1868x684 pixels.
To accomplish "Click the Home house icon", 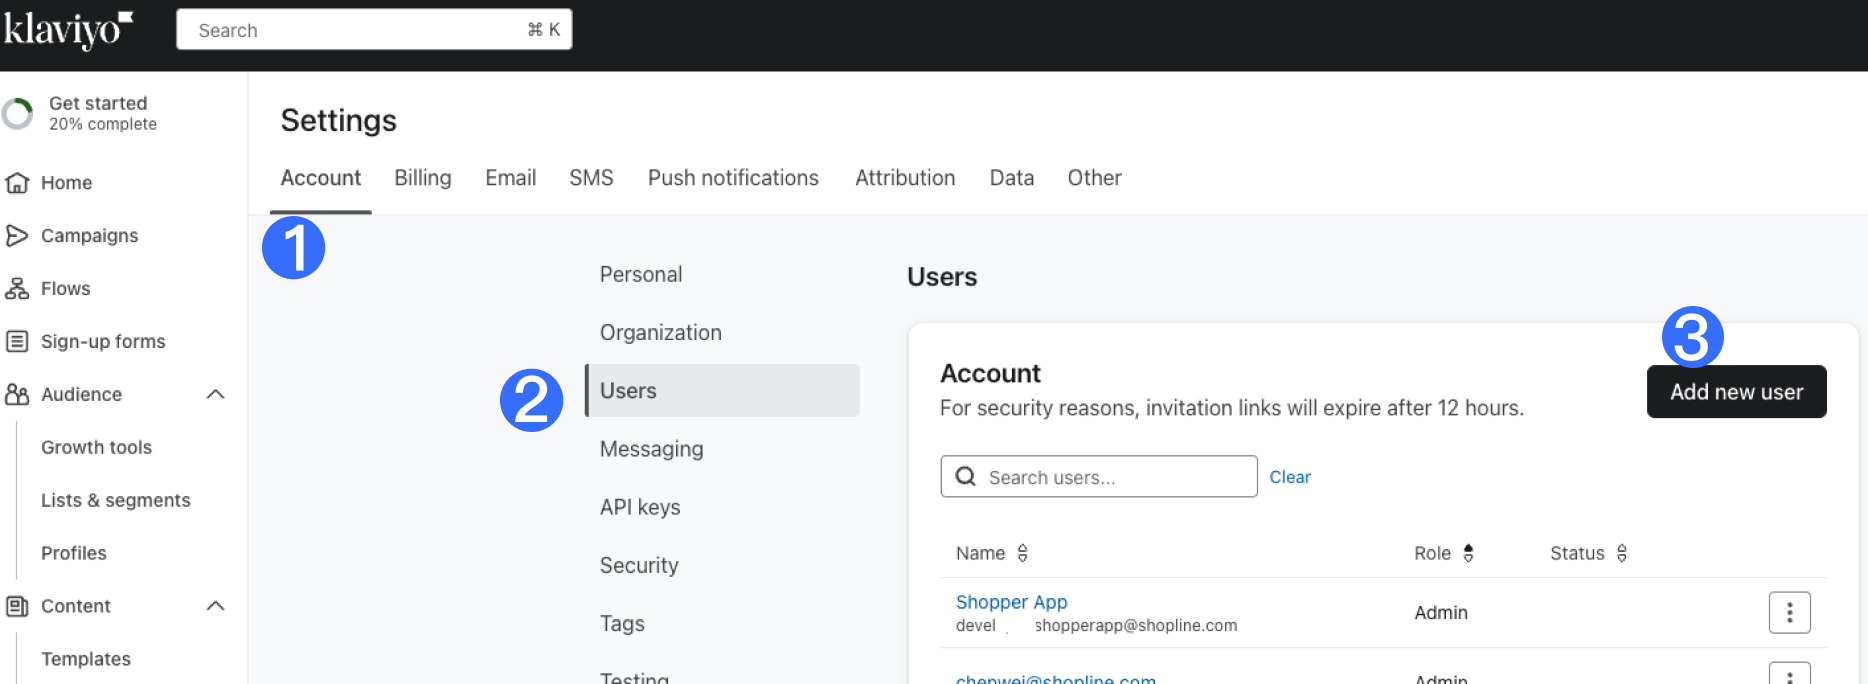I will [17, 183].
